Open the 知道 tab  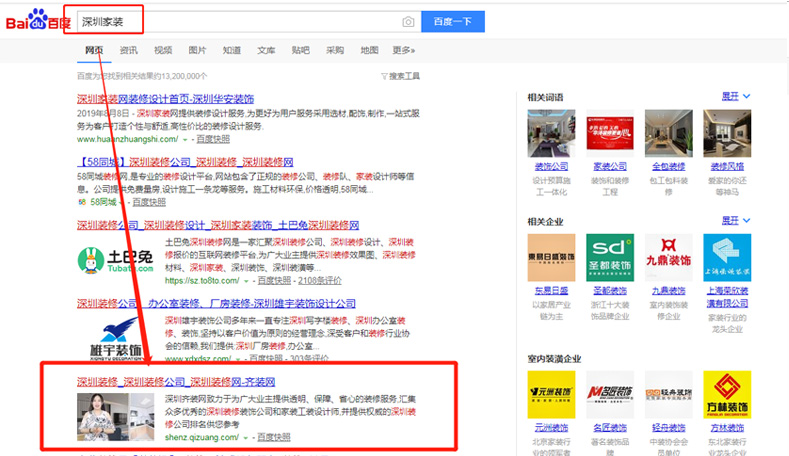231,50
